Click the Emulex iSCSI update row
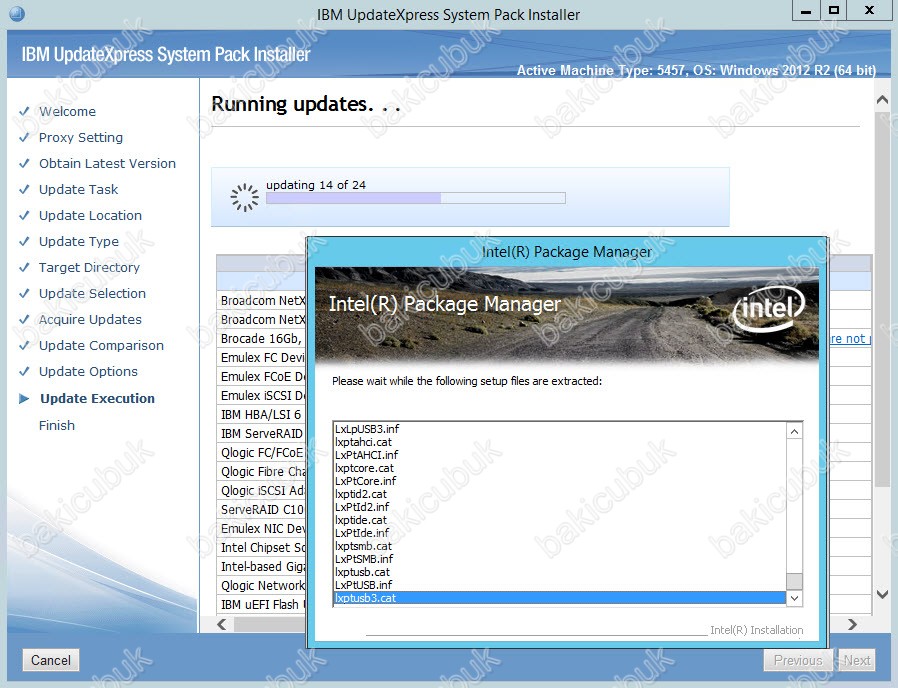This screenshot has height=688, width=898. tap(262, 395)
